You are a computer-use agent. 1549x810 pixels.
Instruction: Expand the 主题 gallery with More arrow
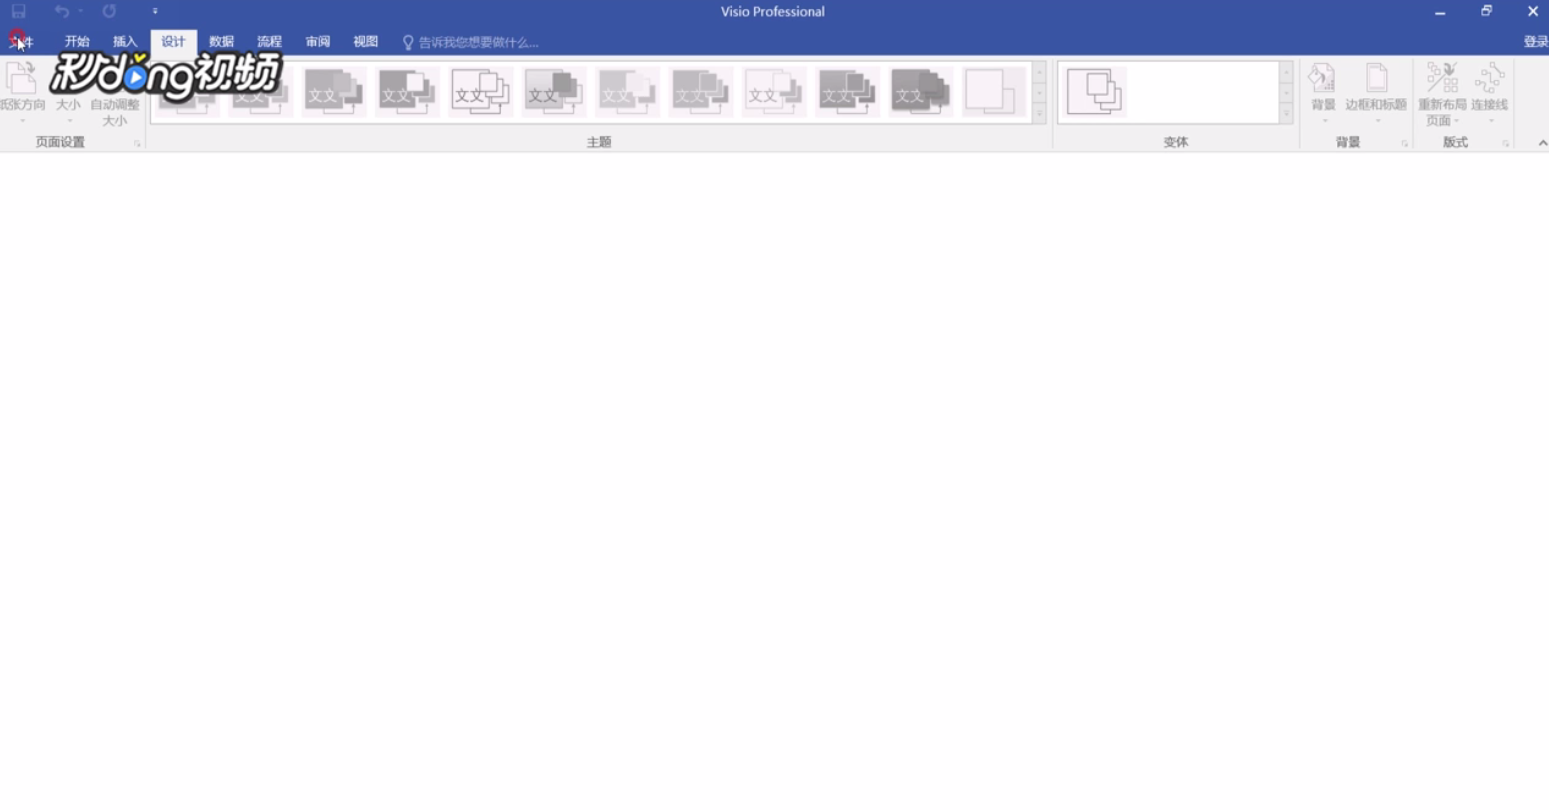[1039, 113]
